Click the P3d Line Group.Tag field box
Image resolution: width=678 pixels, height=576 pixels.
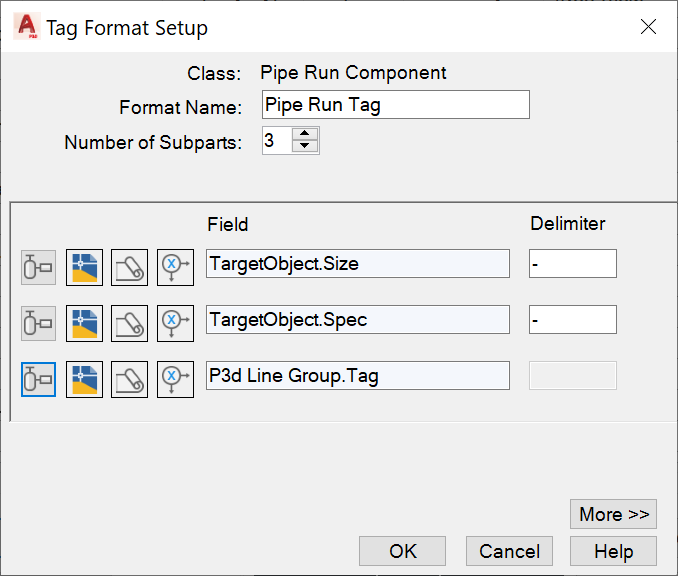[x=358, y=375]
